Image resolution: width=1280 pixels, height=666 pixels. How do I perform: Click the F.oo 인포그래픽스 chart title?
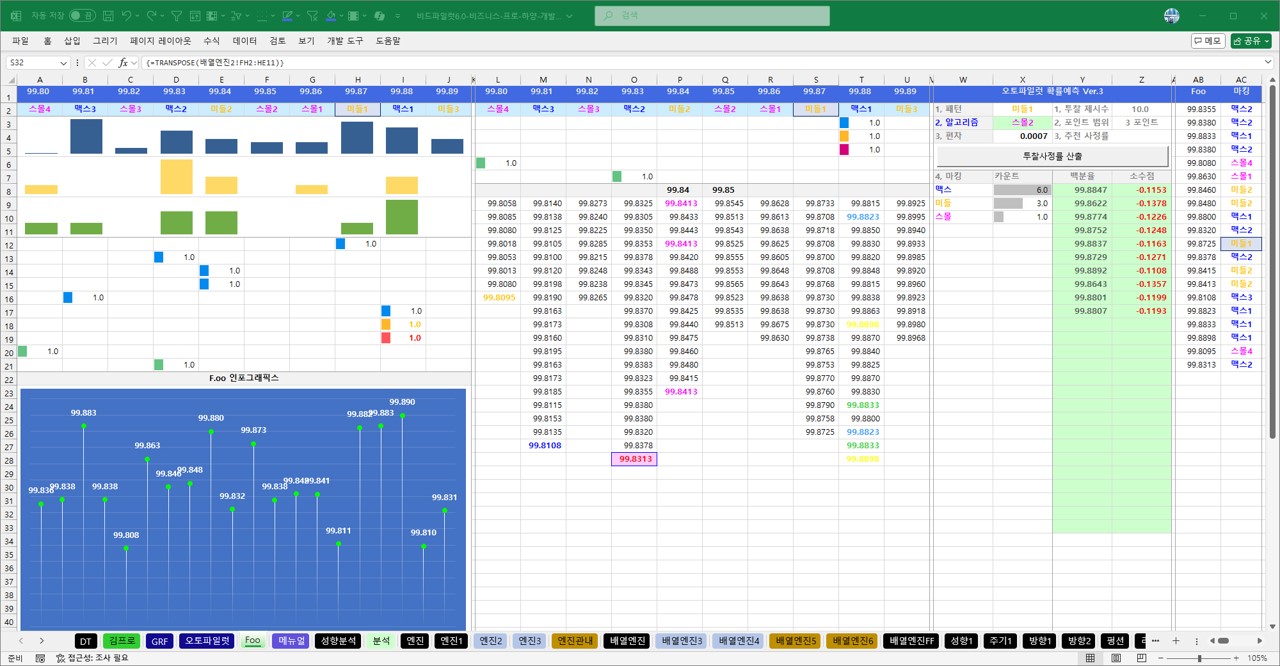[x=244, y=378]
